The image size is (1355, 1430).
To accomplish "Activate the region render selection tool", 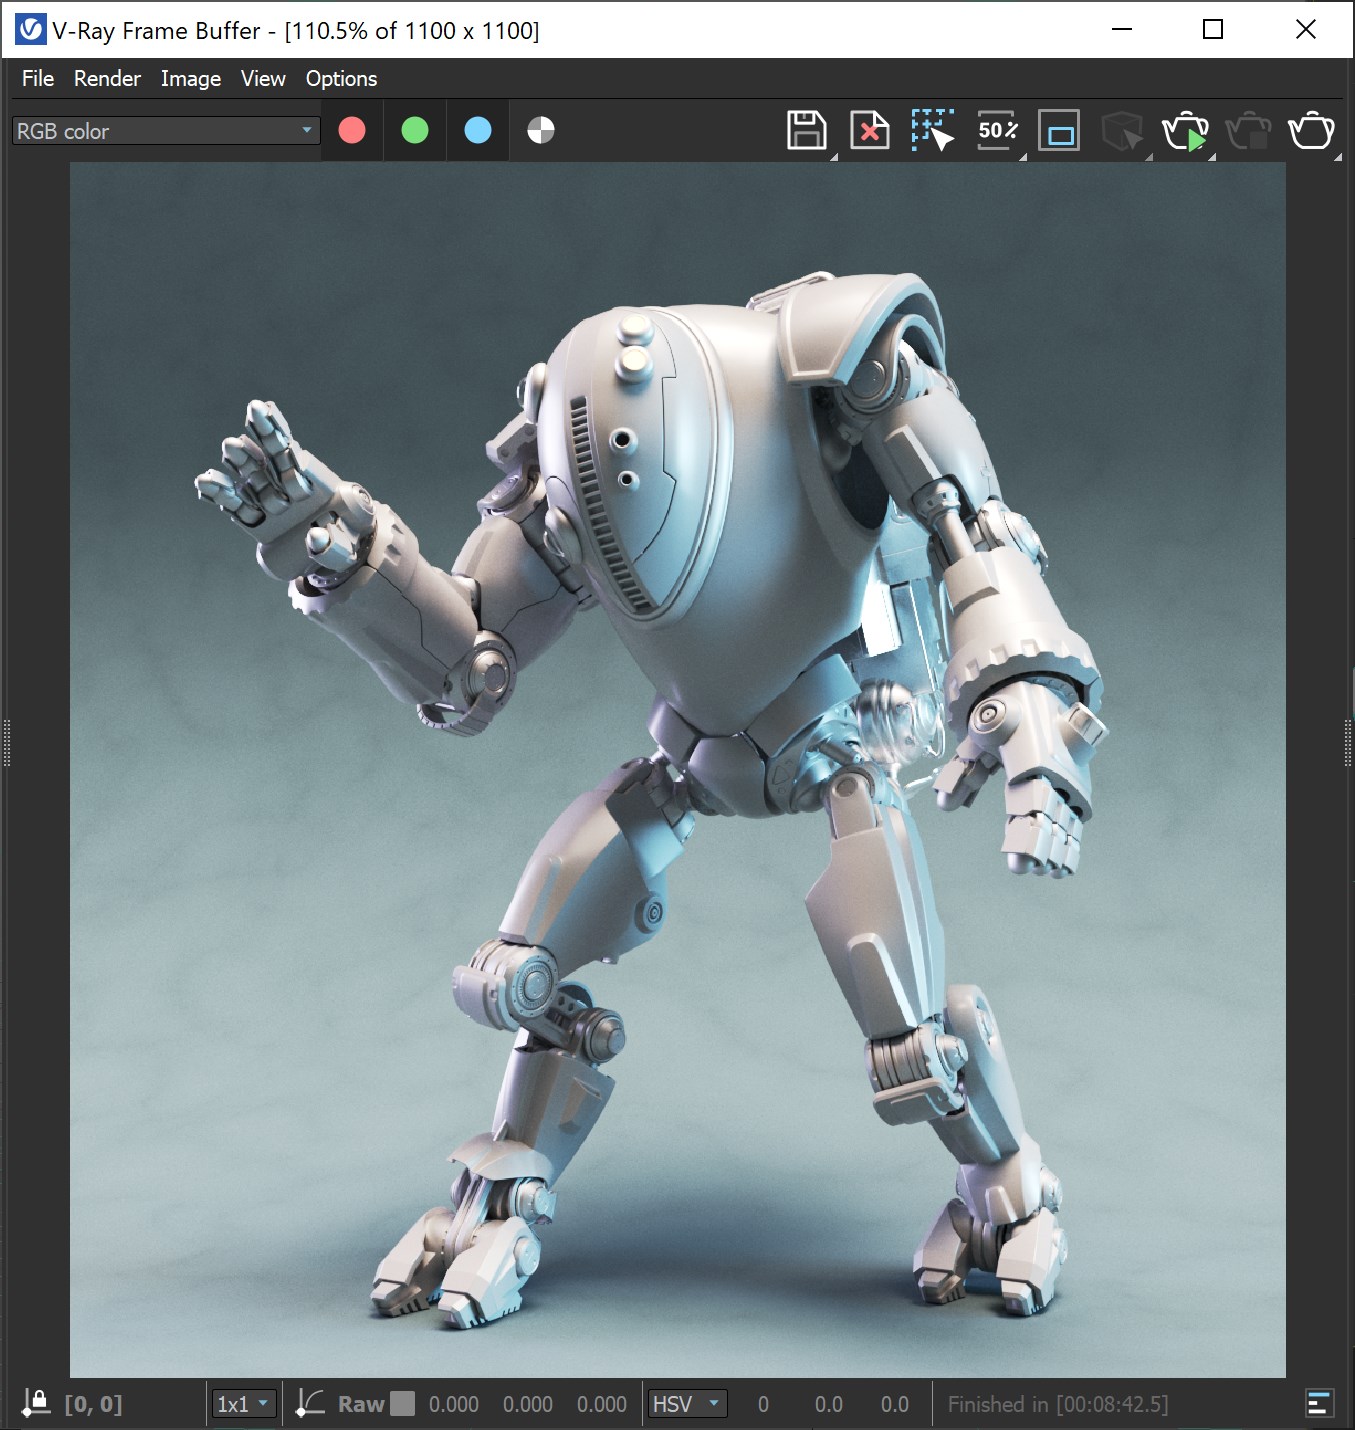I will click(930, 130).
